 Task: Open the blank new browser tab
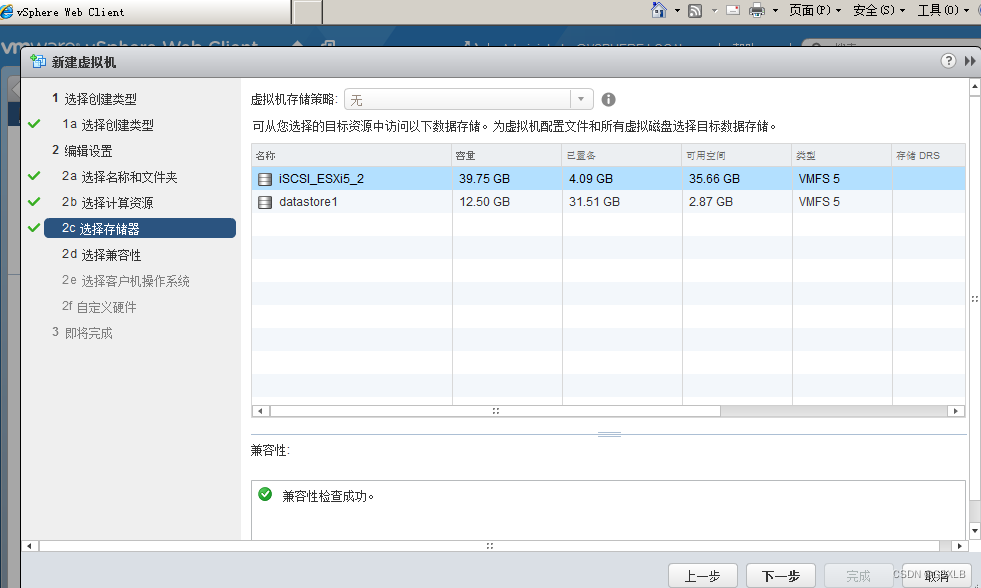[307, 12]
